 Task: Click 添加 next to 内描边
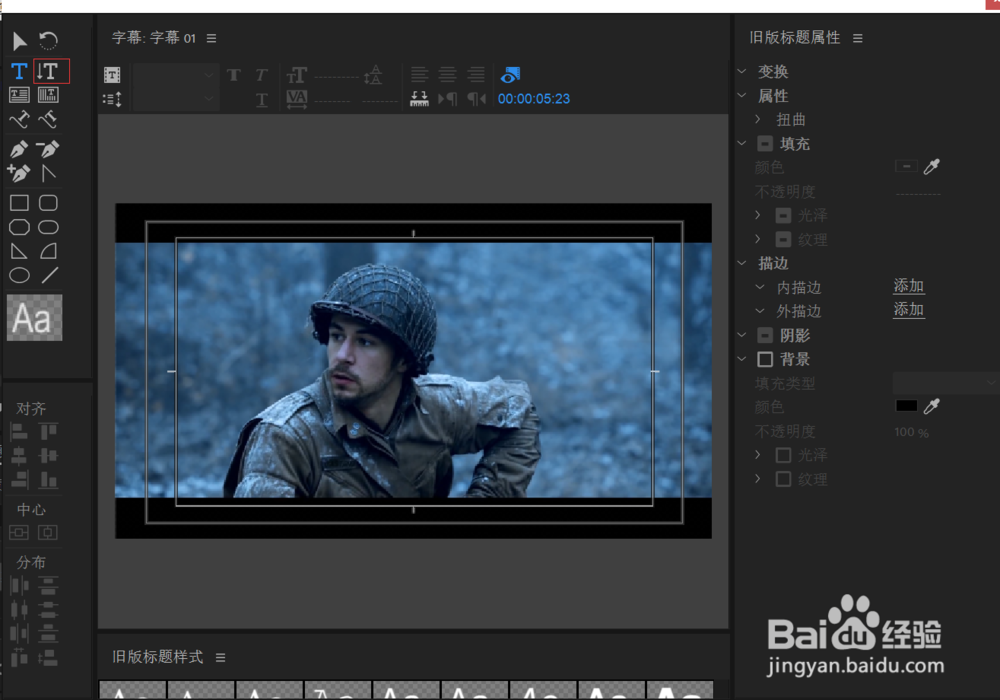click(909, 286)
